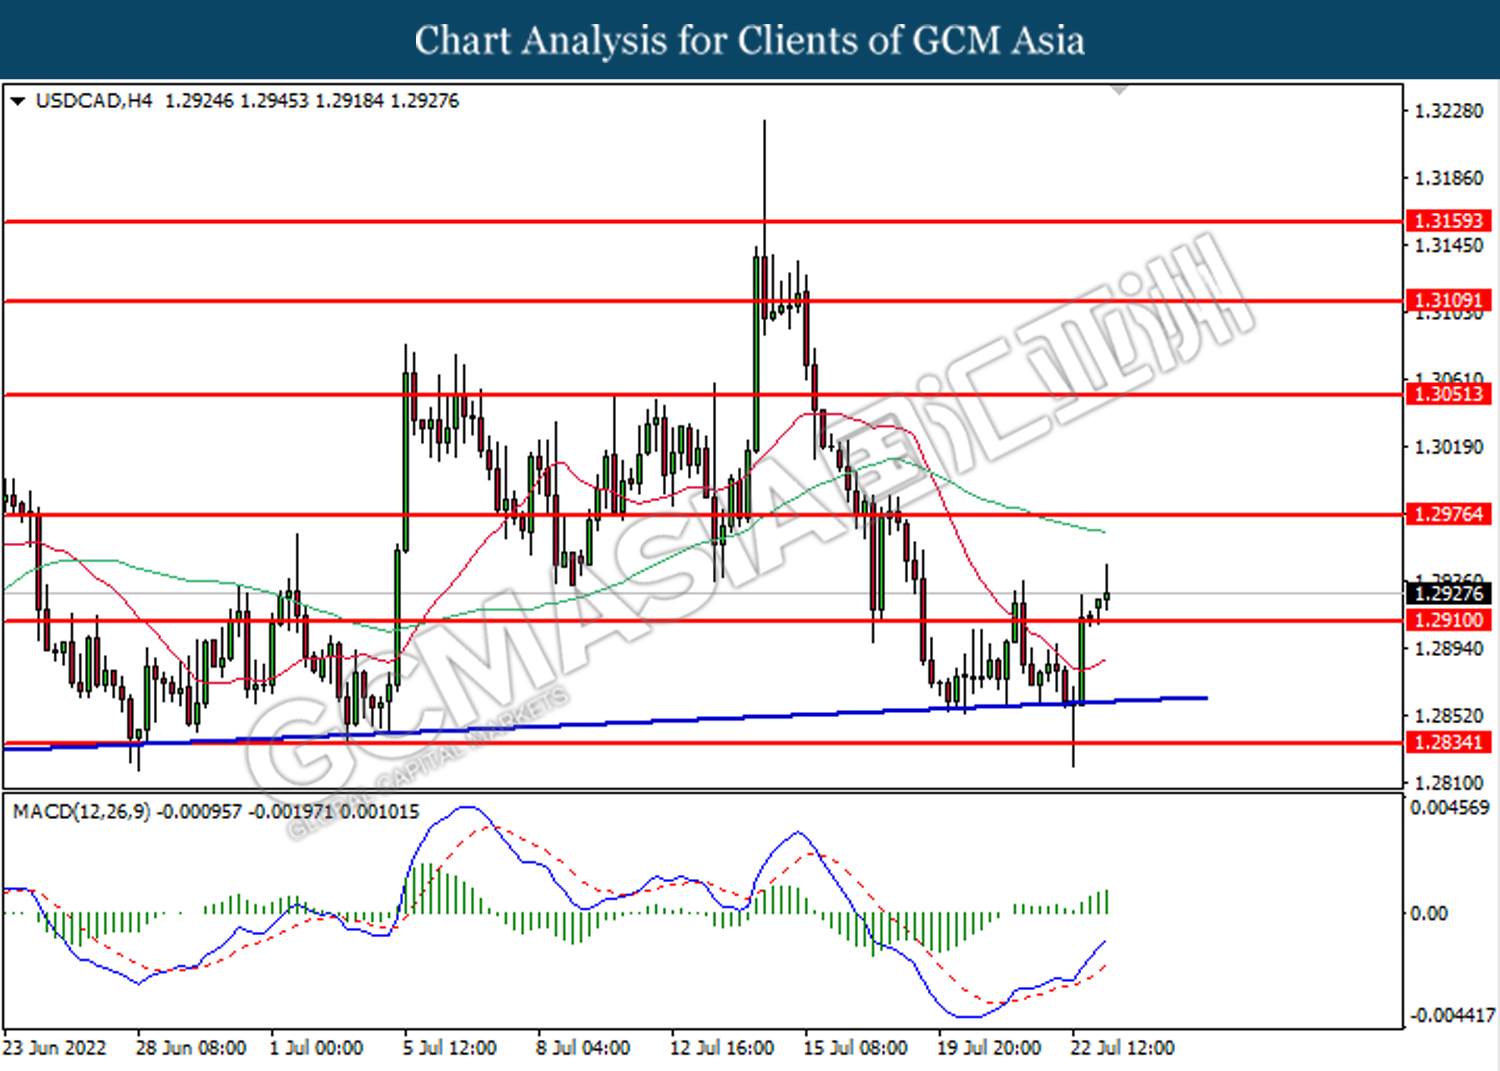Image resolution: width=1500 pixels, height=1071 pixels.
Task: Click the 1.32280 axis price value
Action: click(x=1449, y=111)
